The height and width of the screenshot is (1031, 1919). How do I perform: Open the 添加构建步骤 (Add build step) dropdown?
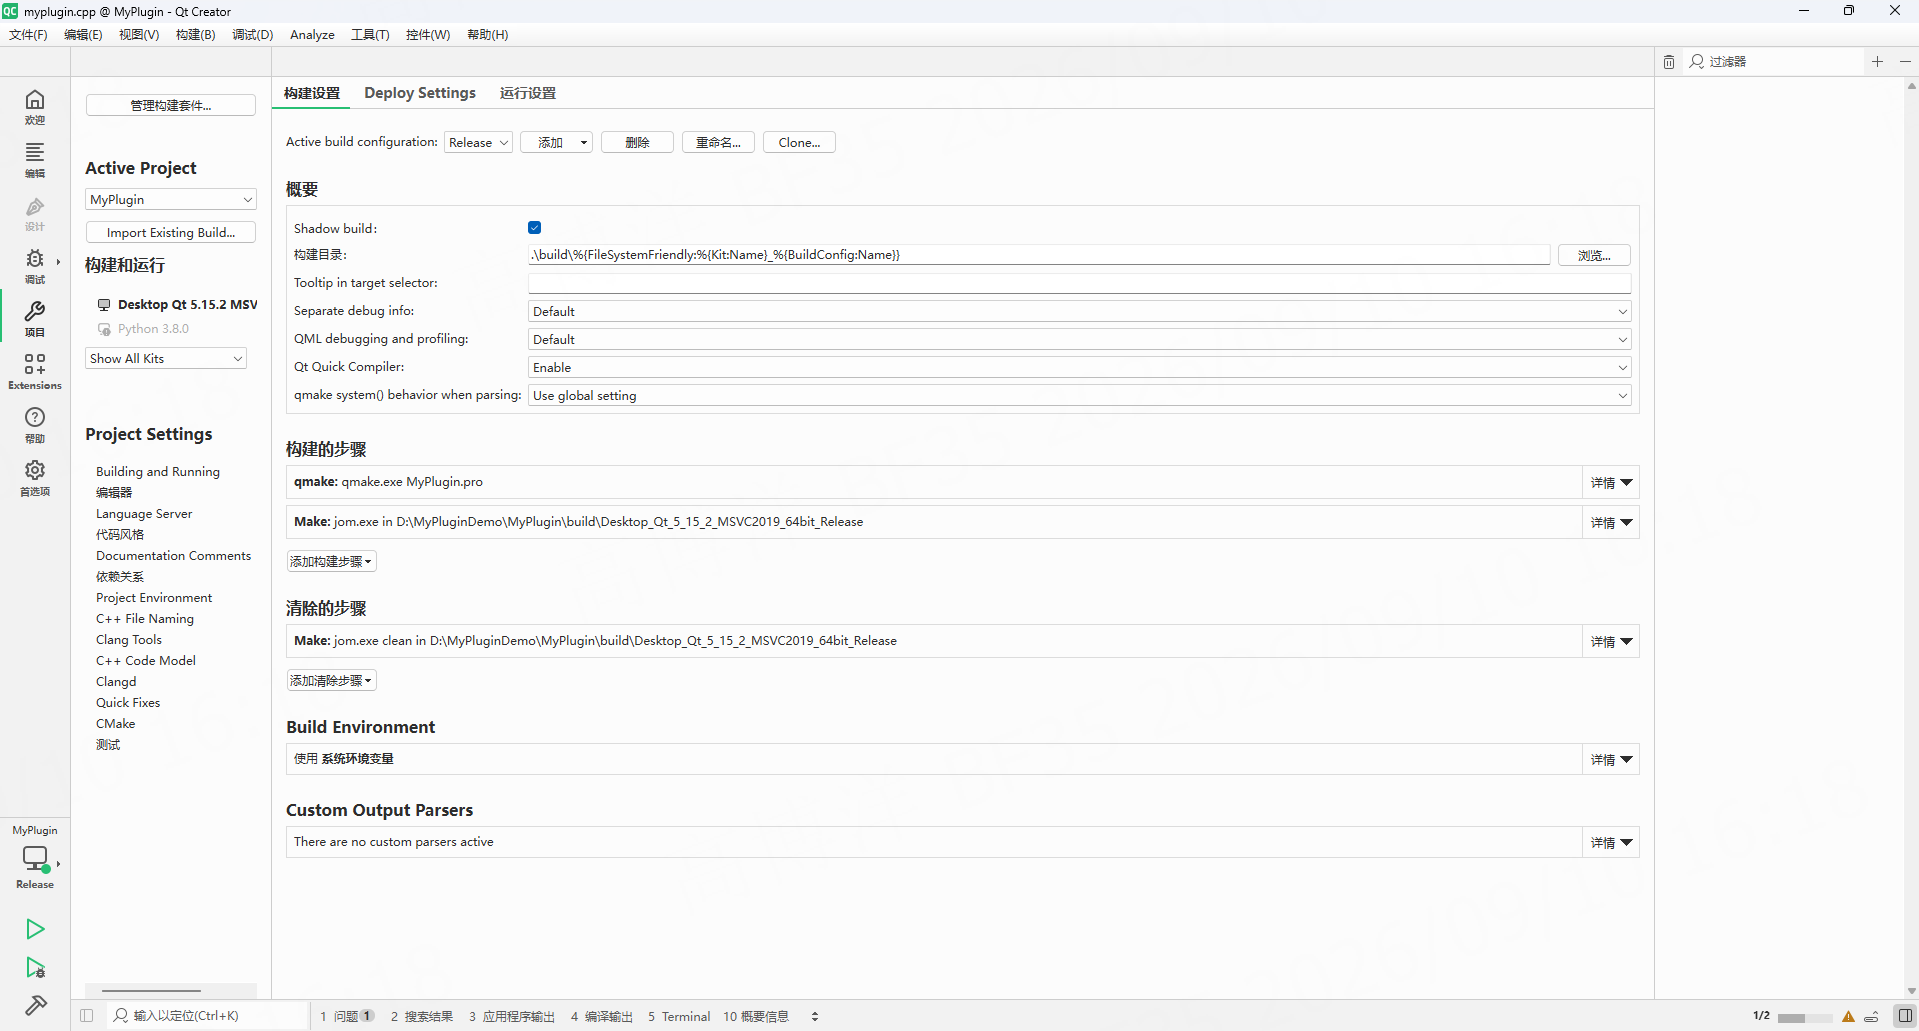point(331,562)
